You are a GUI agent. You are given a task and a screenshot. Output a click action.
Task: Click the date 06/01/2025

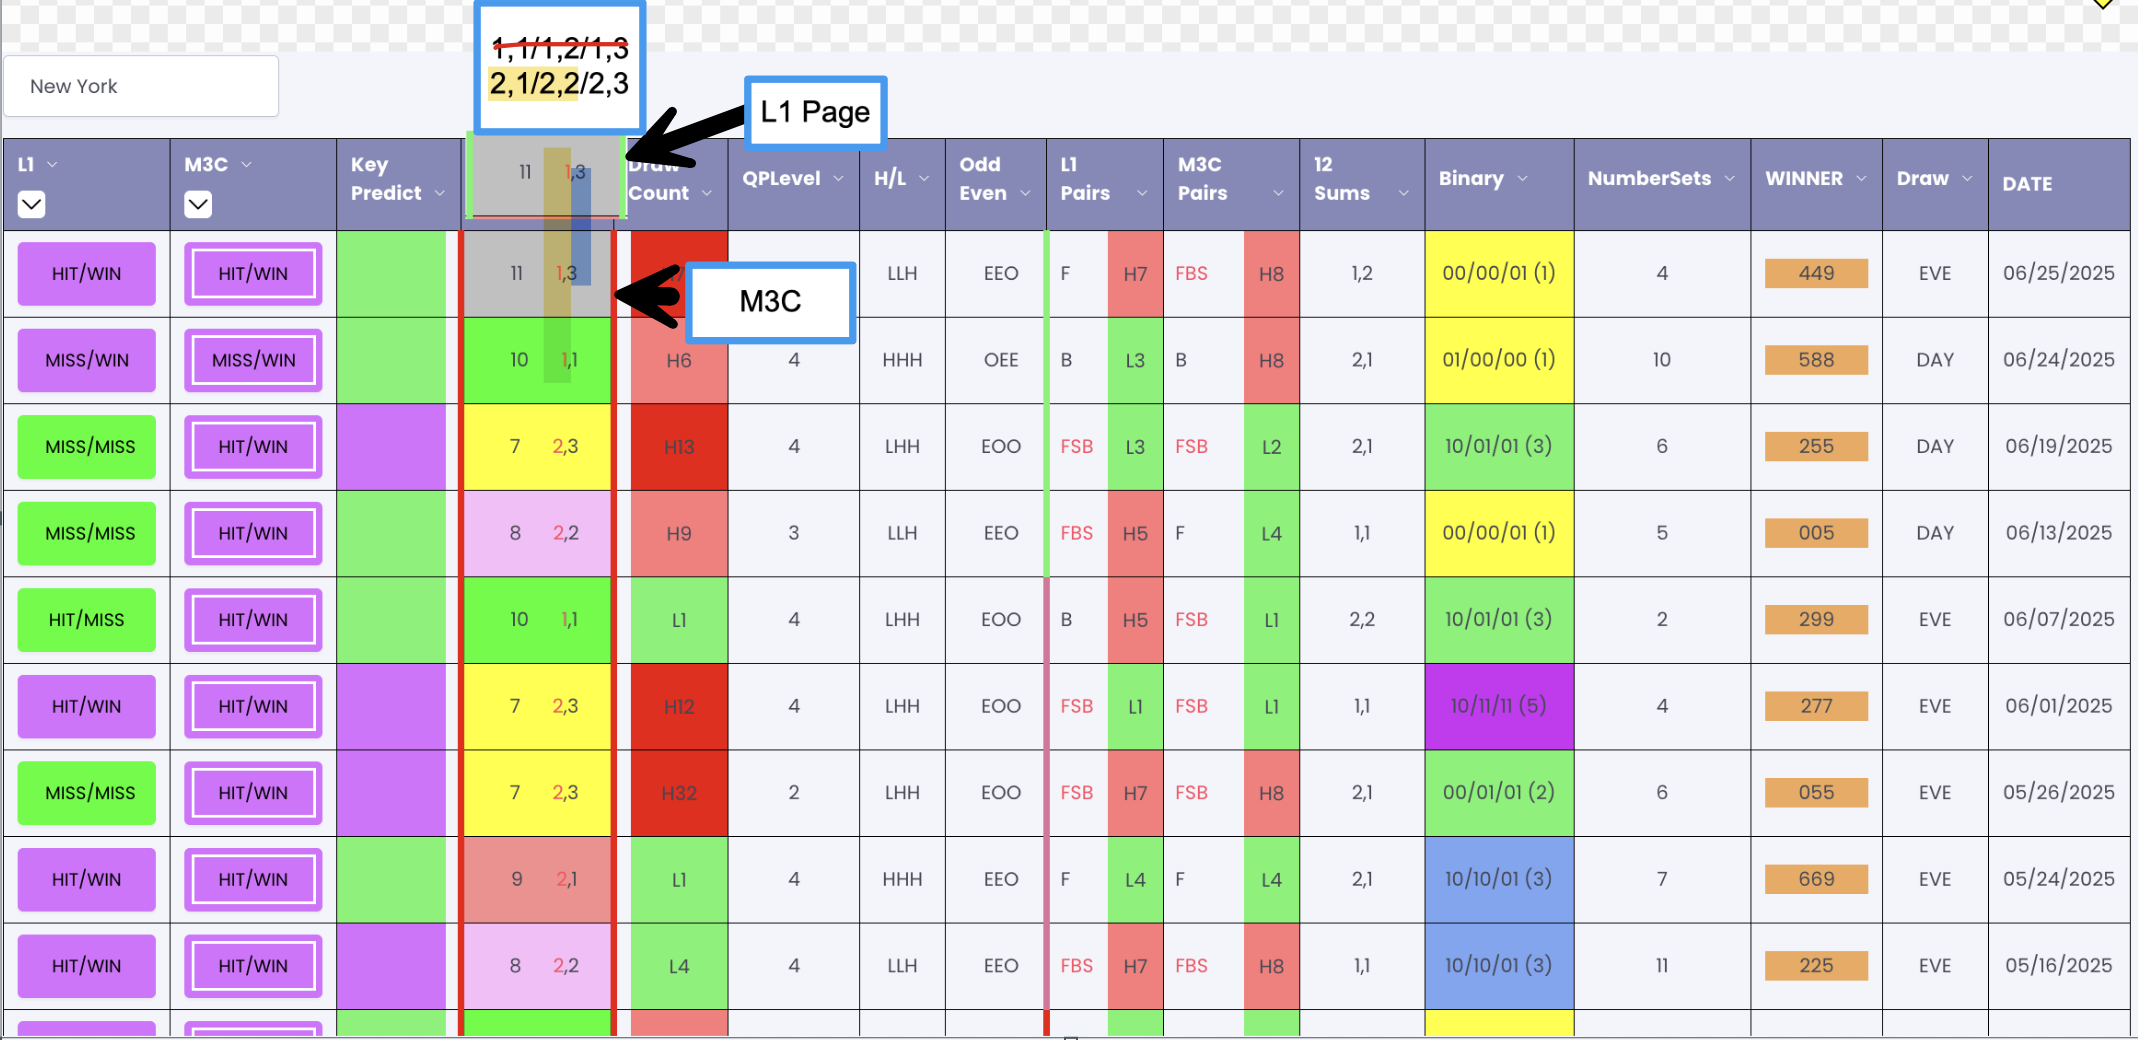pyautogui.click(x=2059, y=706)
